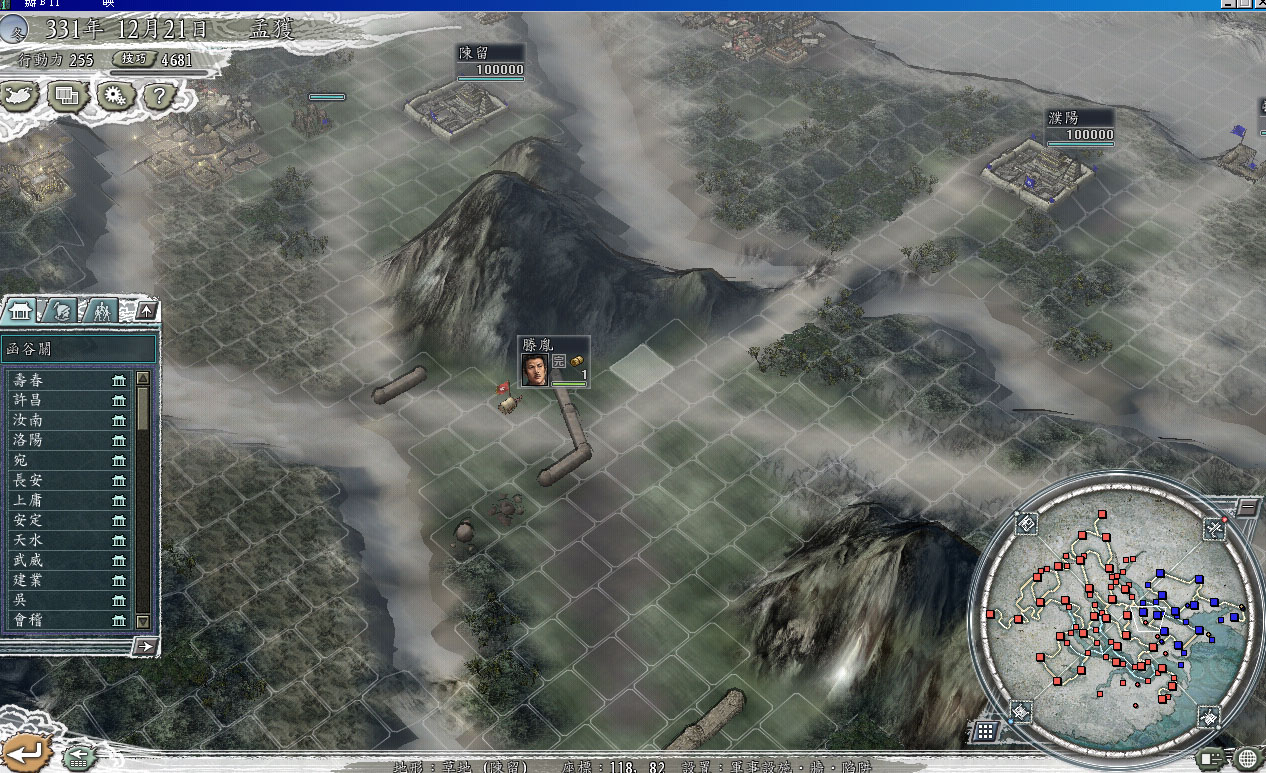Image resolution: width=1266 pixels, height=773 pixels.
Task: Select 吳 in the city list
Action: [68, 600]
